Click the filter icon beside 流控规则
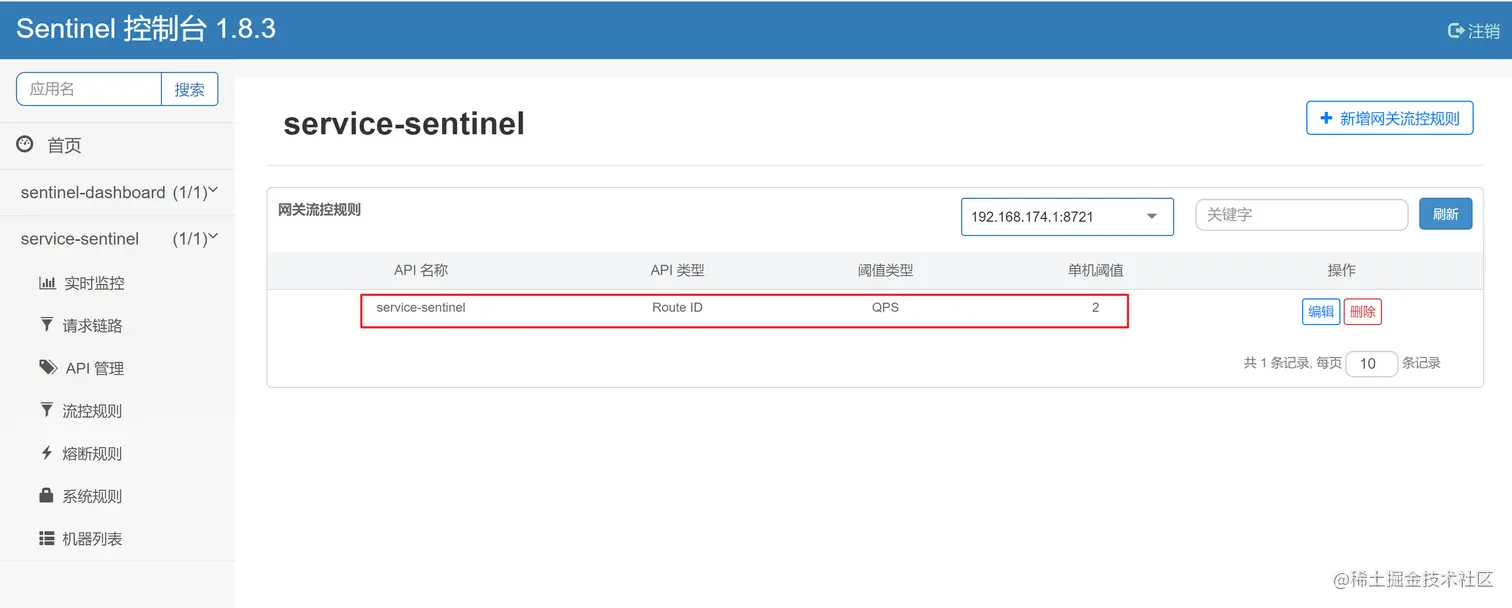1512x608 pixels. tap(46, 410)
